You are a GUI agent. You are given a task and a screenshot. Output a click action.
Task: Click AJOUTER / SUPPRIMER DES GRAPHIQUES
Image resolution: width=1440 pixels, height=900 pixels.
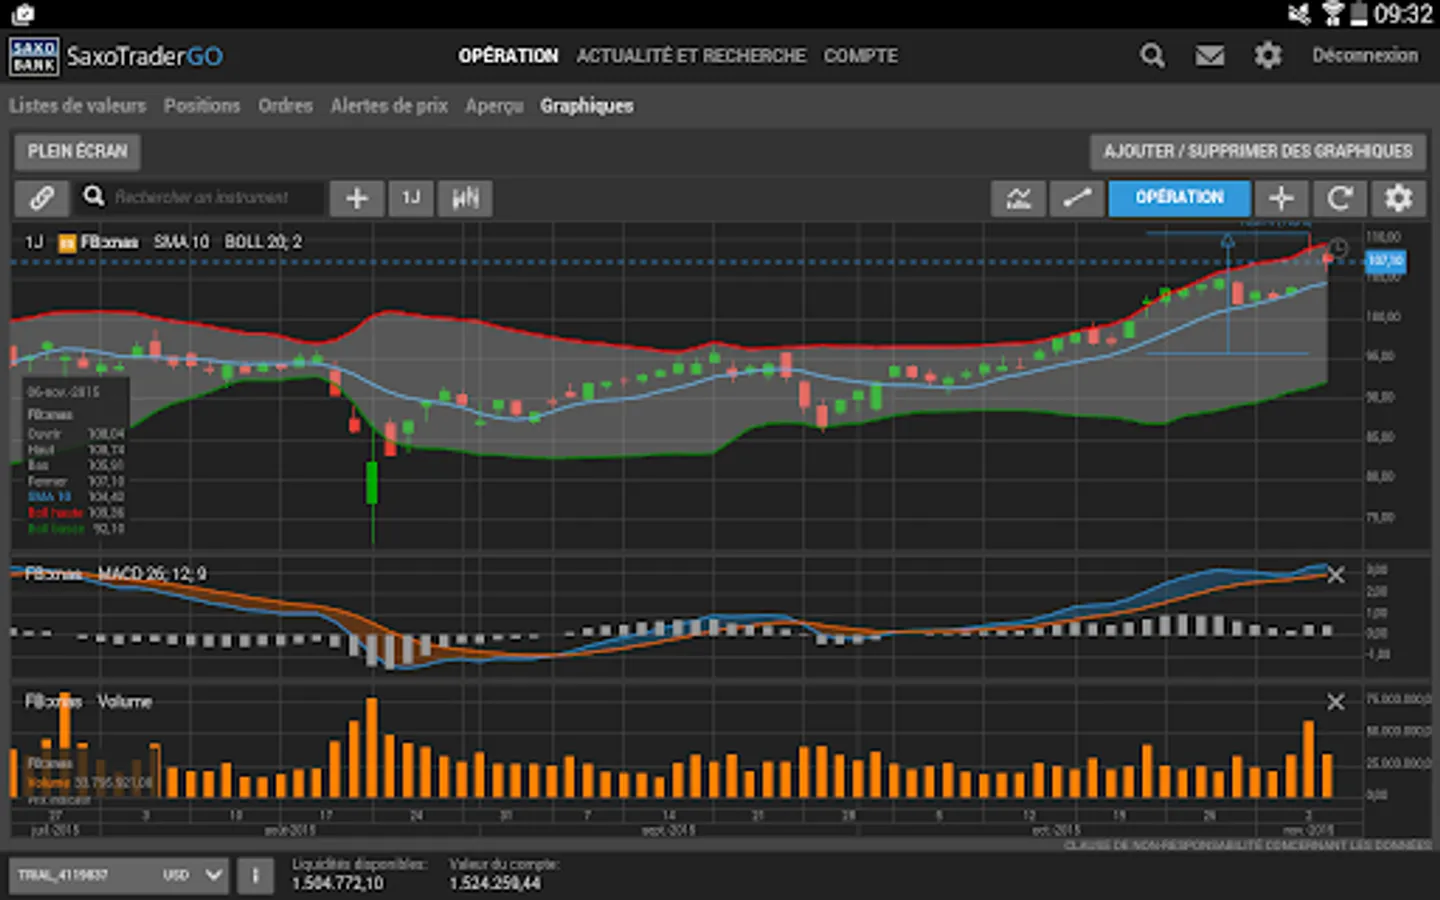(1258, 152)
